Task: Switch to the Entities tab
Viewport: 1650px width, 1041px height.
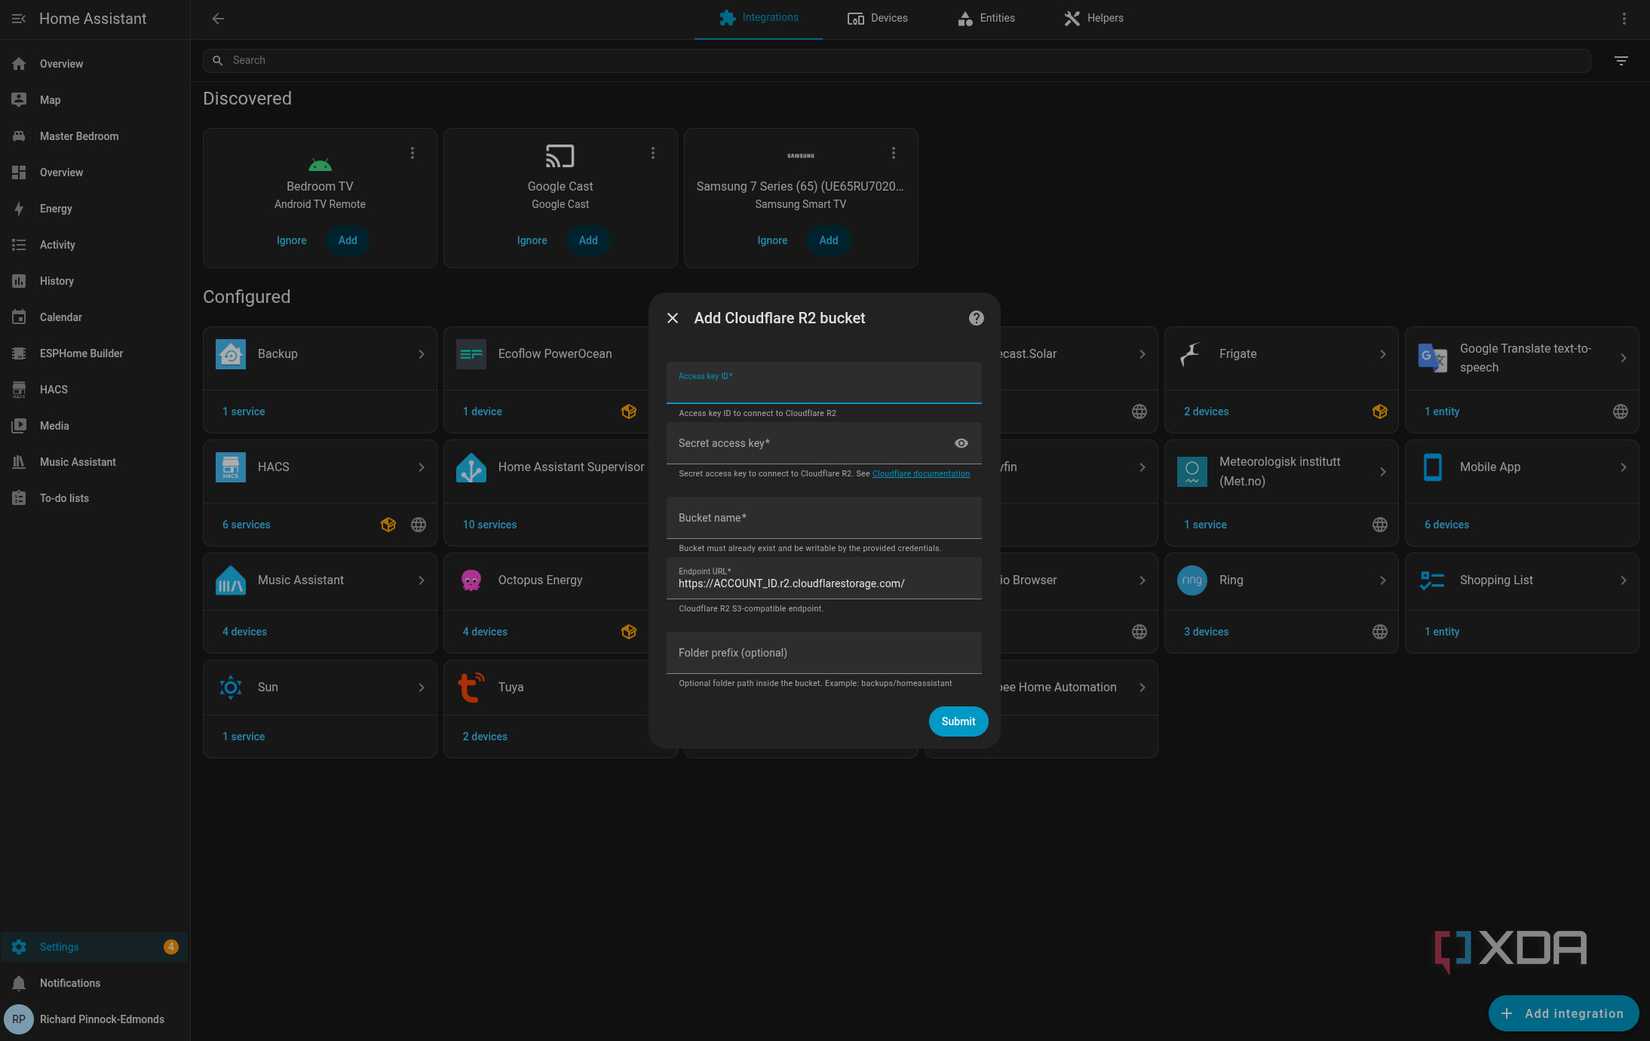Action: coord(986,18)
